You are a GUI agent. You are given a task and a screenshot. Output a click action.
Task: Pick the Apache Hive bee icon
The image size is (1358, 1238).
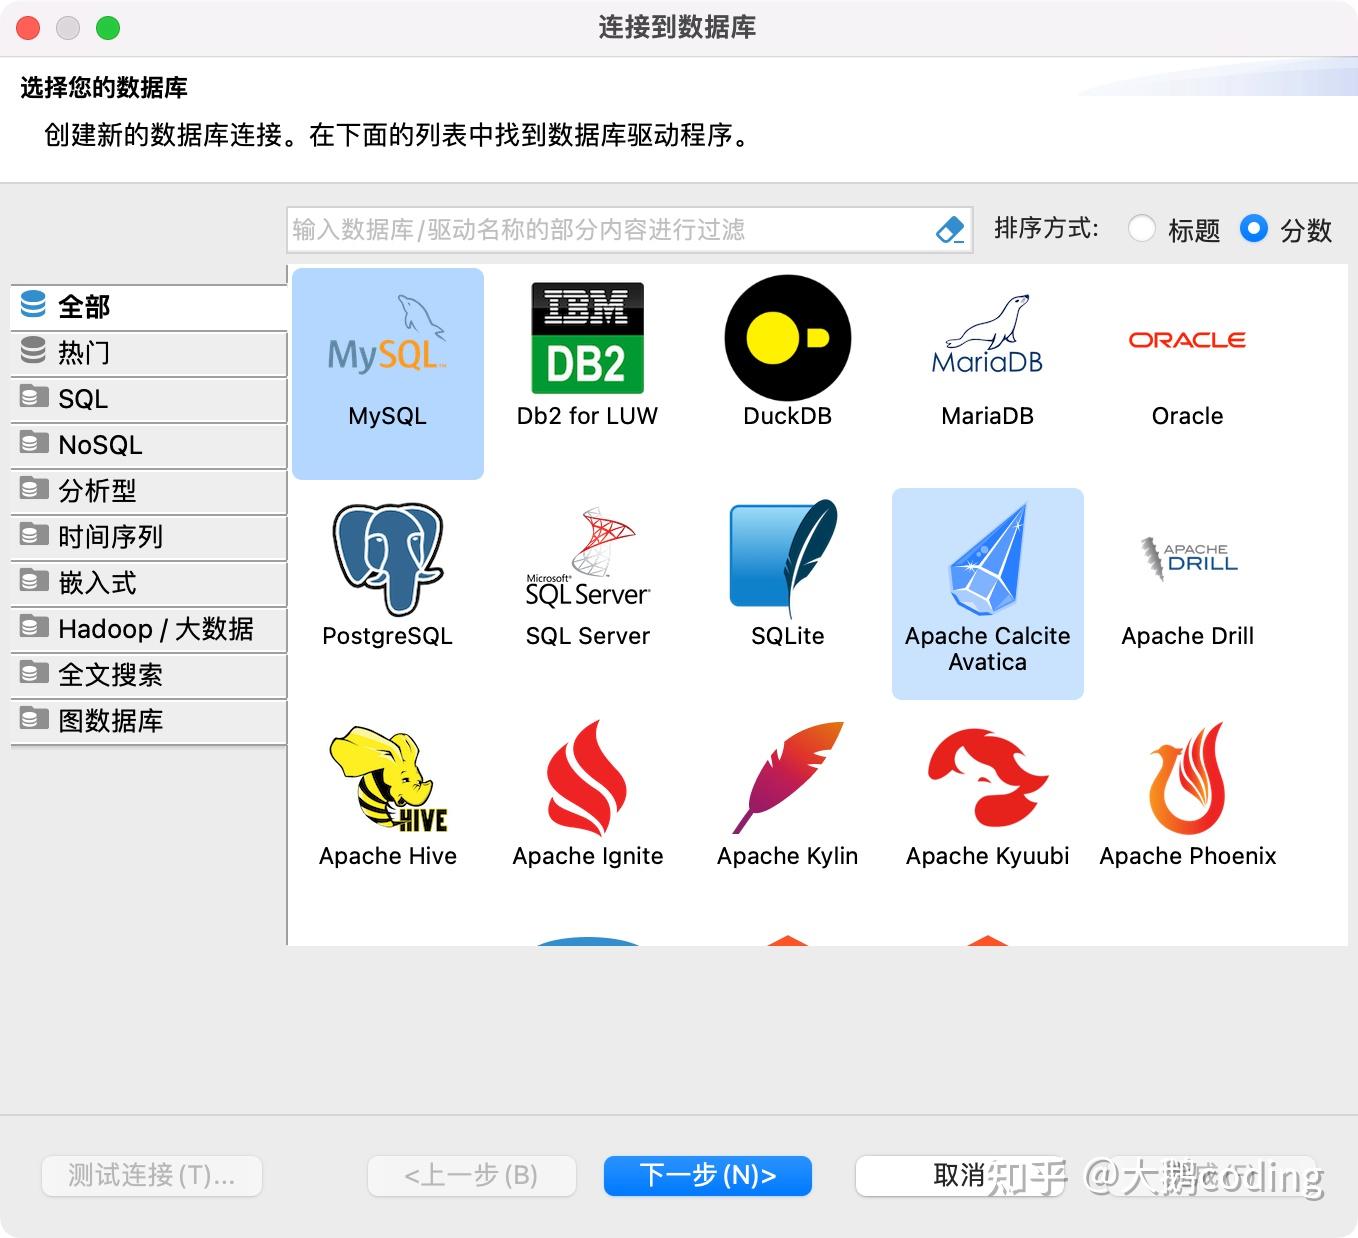click(388, 780)
